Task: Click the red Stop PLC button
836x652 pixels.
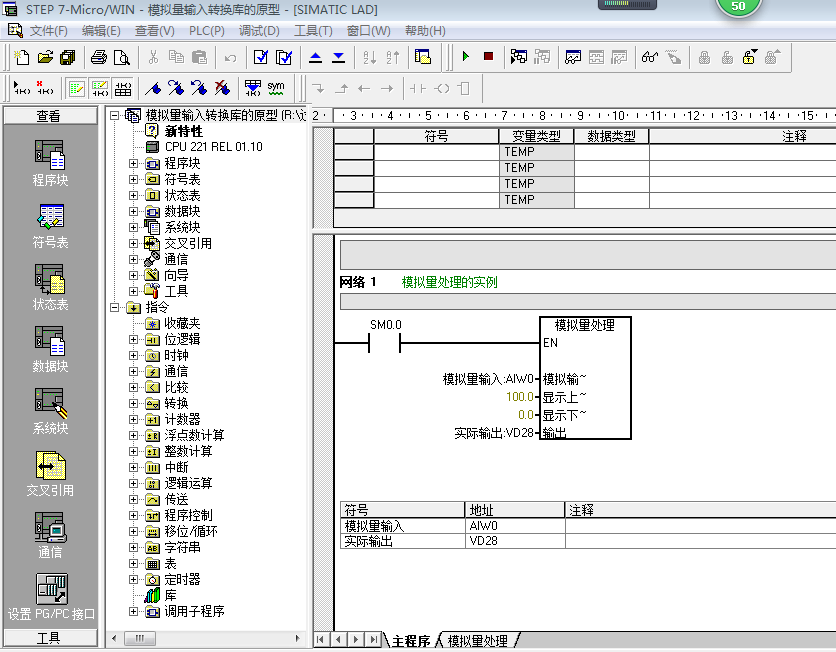Action: (x=488, y=57)
